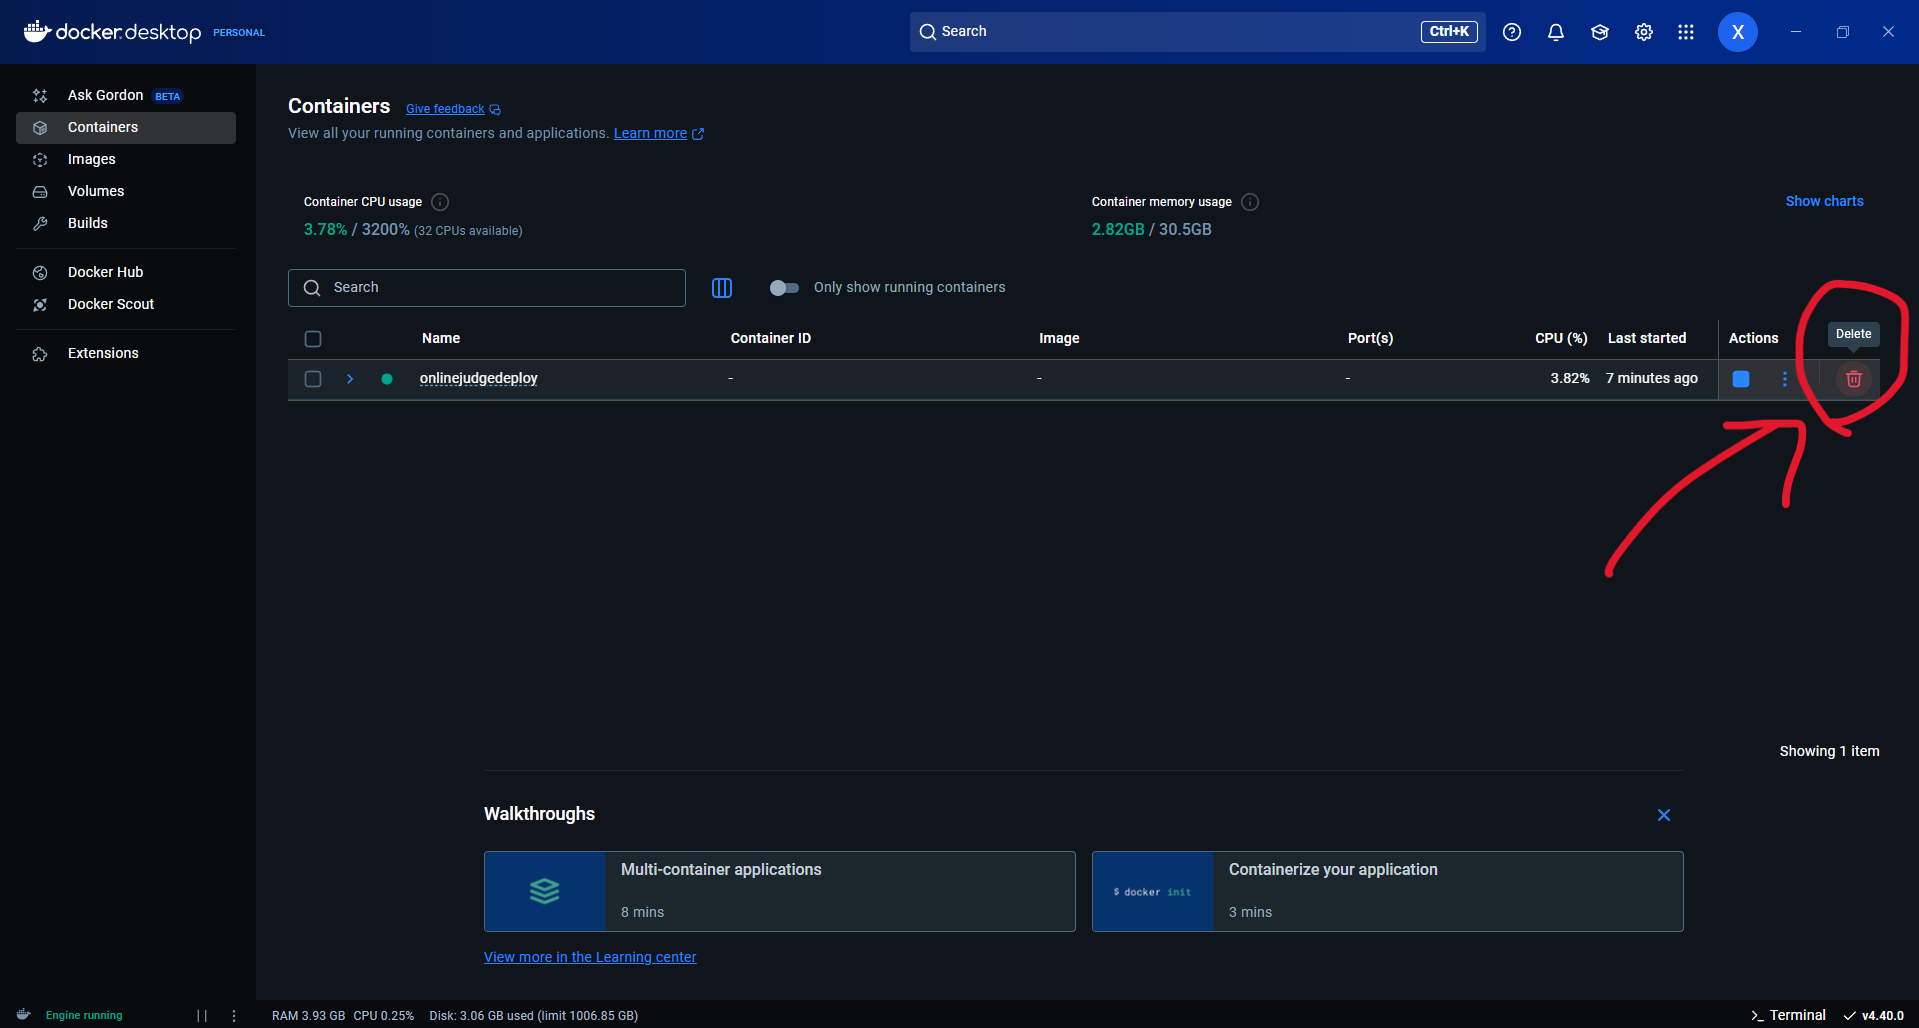
Task: Check the select-all containers checkbox
Action: 313,339
